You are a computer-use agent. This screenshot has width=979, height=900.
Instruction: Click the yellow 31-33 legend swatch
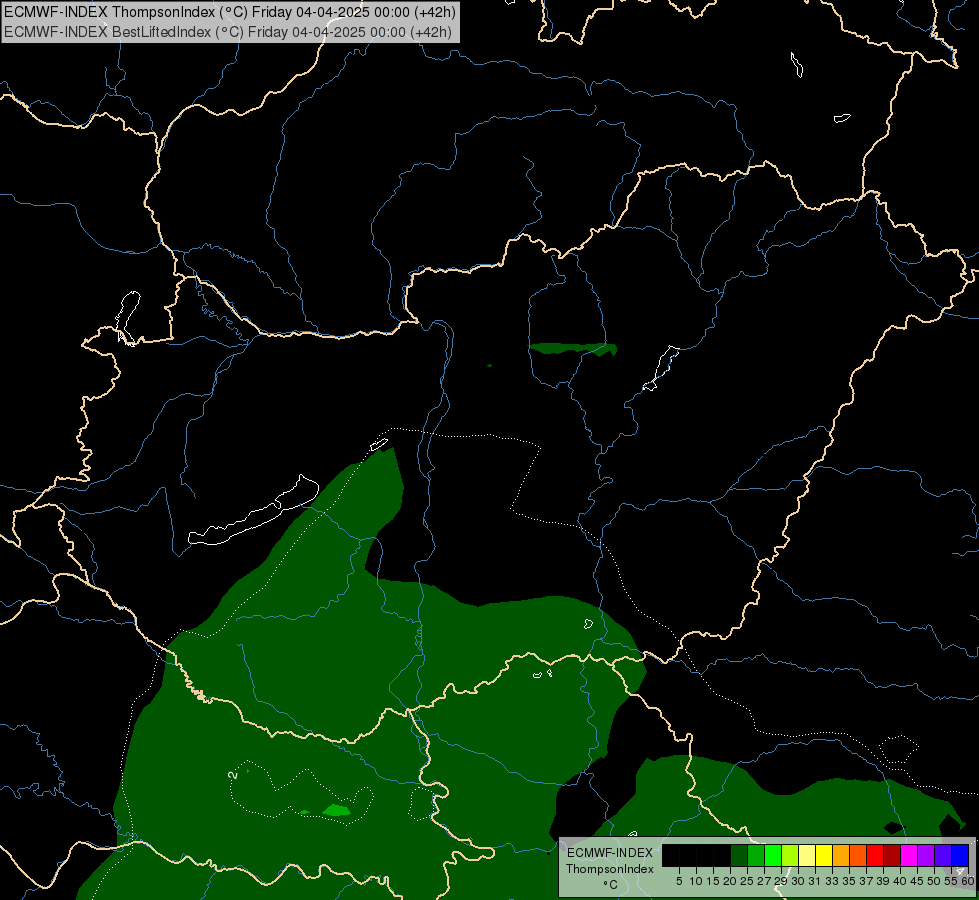[824, 855]
